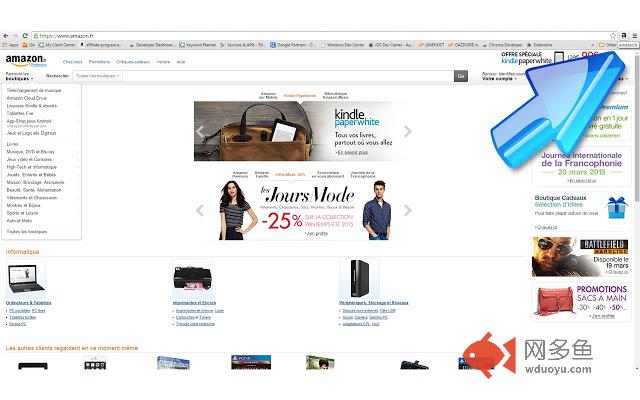Expand the Parcourir les boutiques menu

19,76
